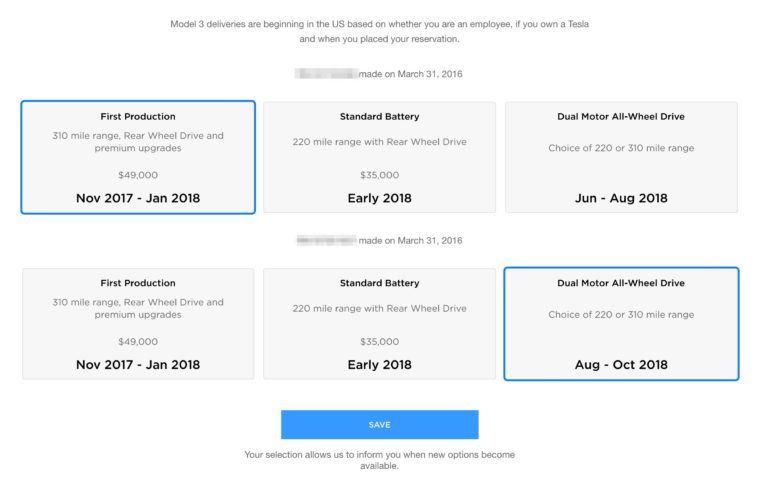Choose Standard Battery option in top row

[380, 157]
